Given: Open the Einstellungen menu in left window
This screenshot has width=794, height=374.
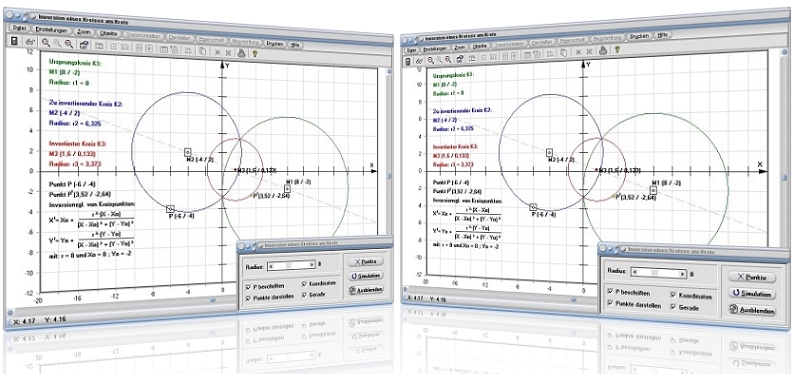Looking at the screenshot, I should [53, 30].
